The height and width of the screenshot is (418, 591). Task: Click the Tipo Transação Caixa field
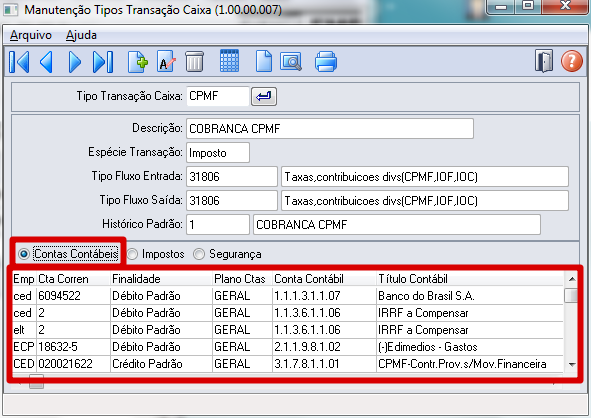218,96
